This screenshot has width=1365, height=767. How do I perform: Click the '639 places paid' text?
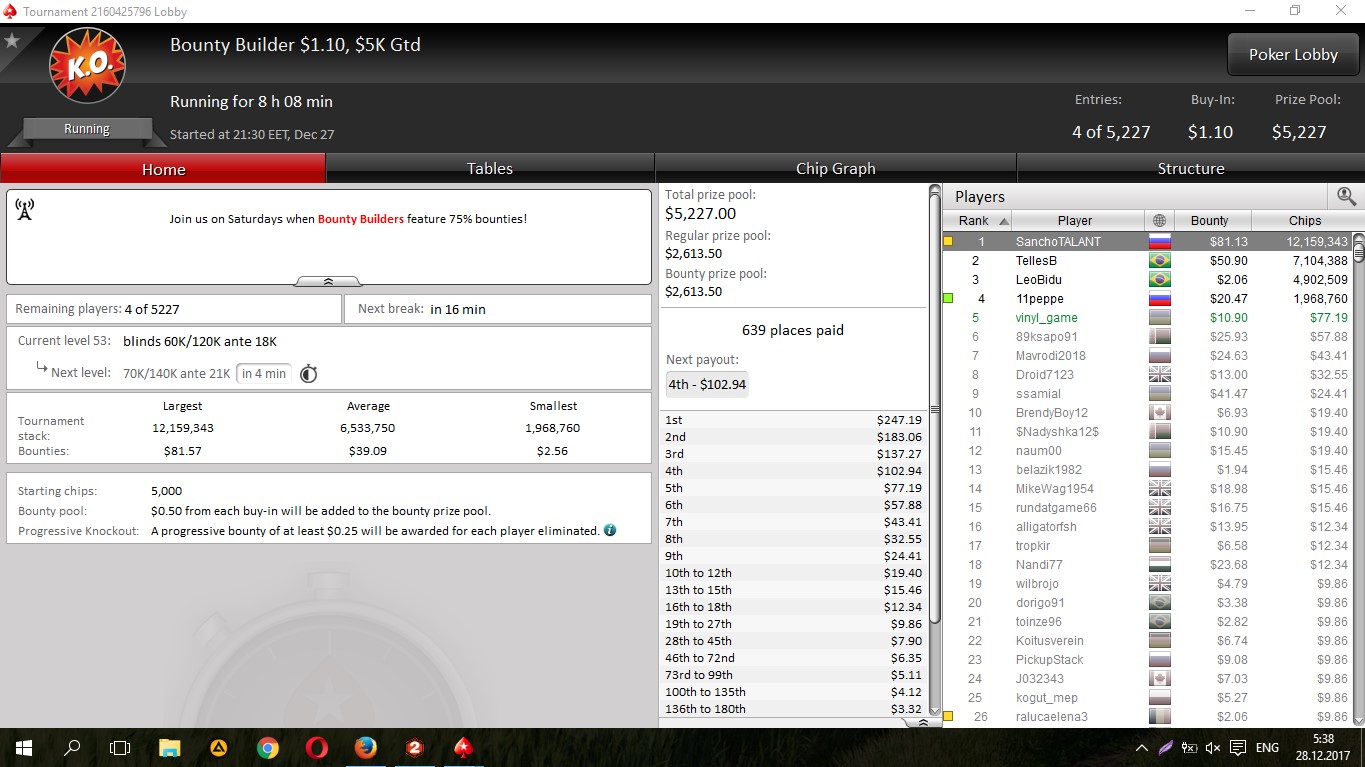pos(792,330)
